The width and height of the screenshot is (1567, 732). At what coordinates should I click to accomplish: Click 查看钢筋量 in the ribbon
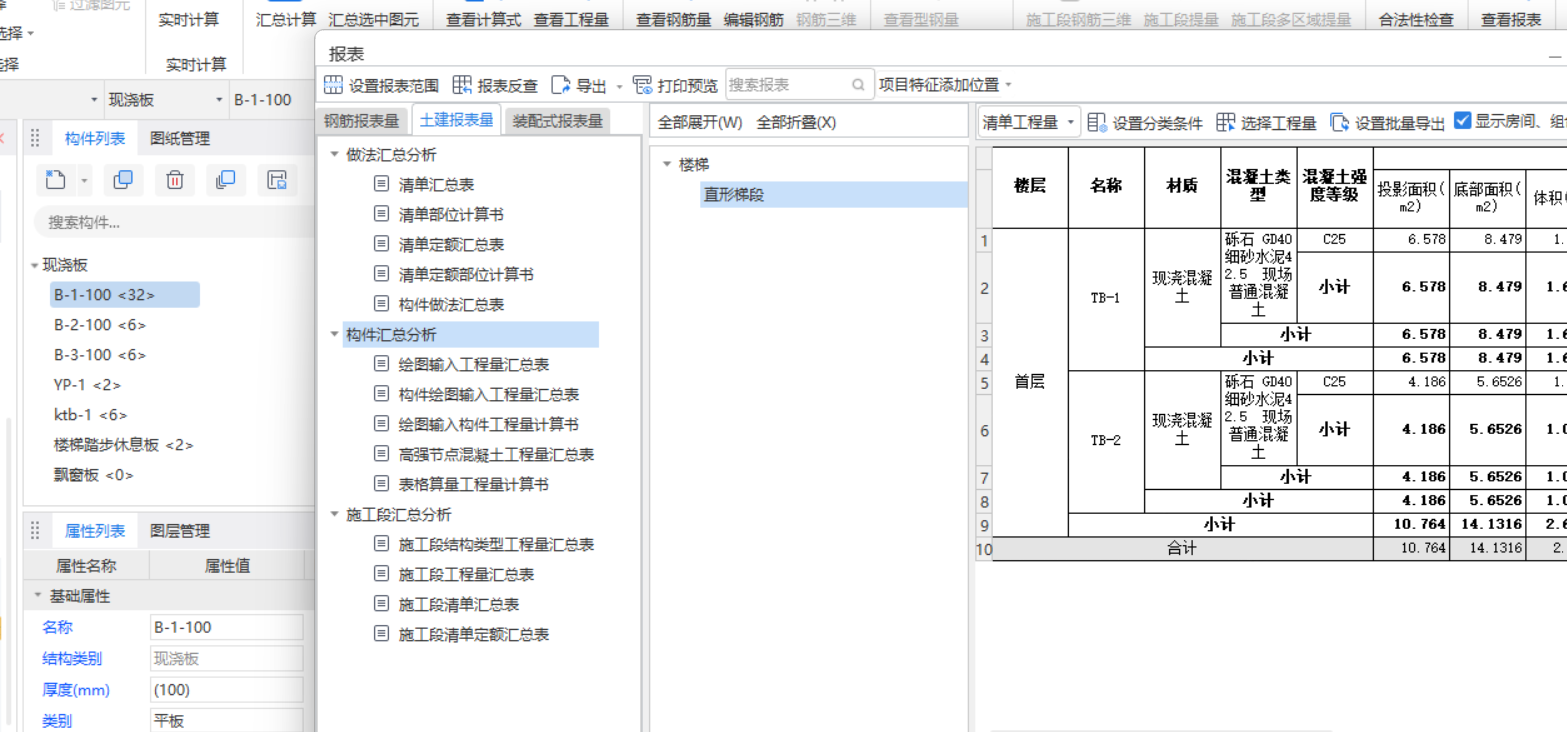[674, 19]
